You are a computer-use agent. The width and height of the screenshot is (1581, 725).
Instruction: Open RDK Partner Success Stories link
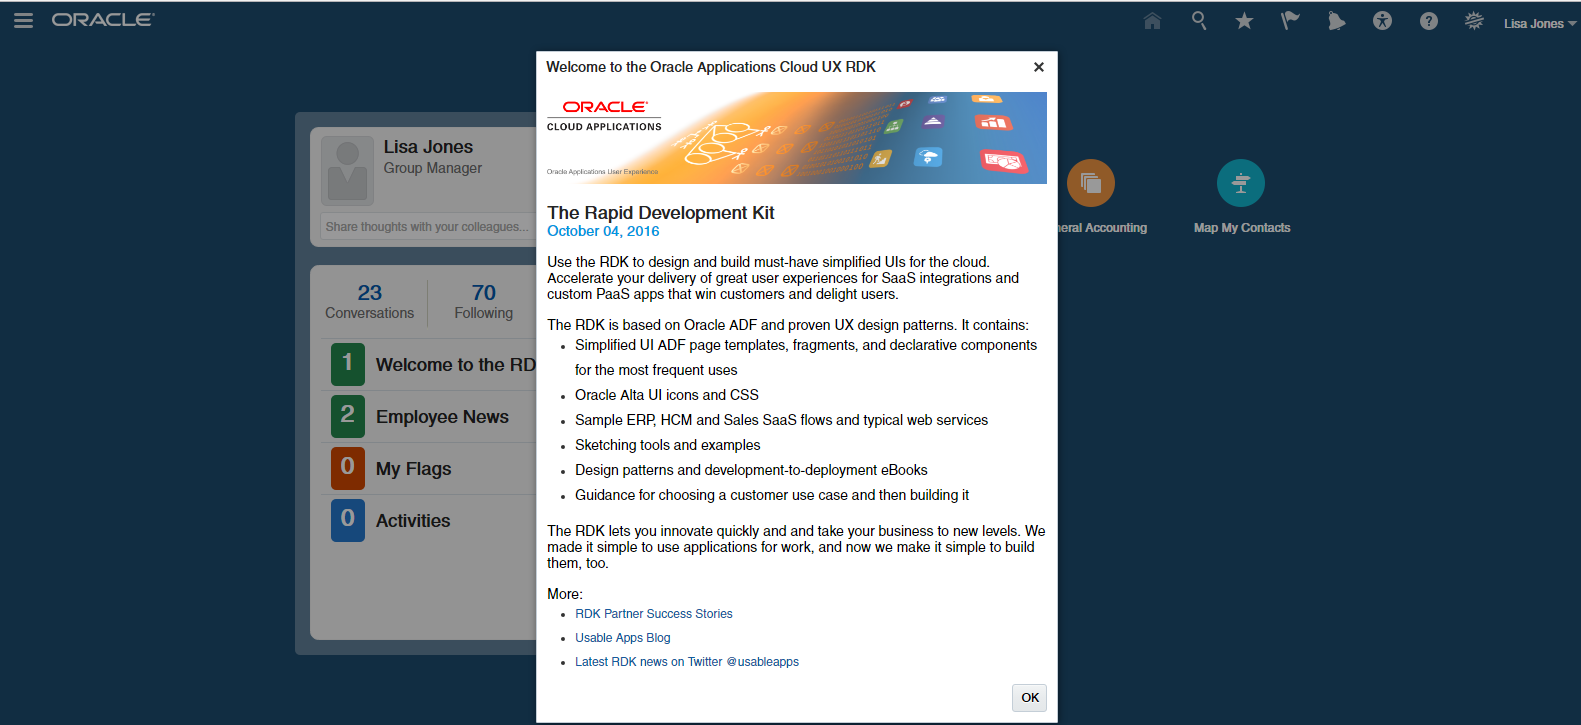point(653,614)
